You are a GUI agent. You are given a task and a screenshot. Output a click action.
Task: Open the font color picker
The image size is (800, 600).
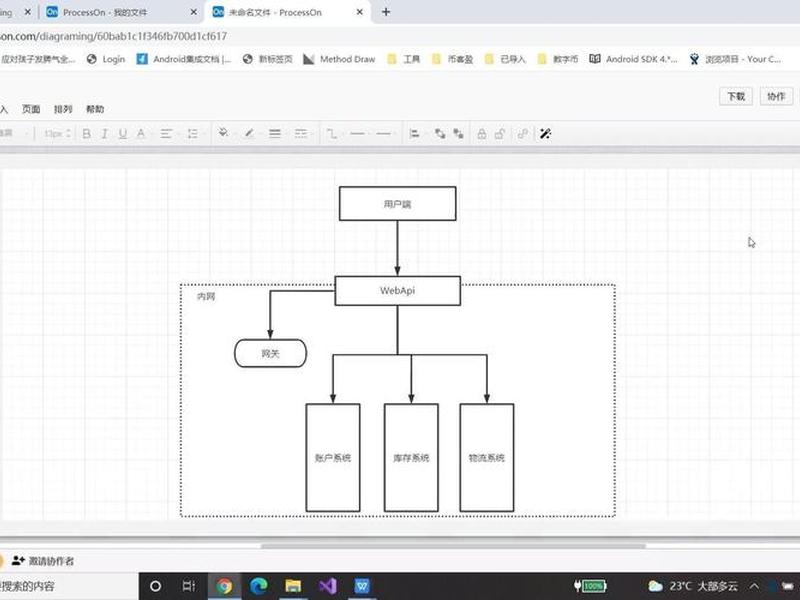pos(141,134)
